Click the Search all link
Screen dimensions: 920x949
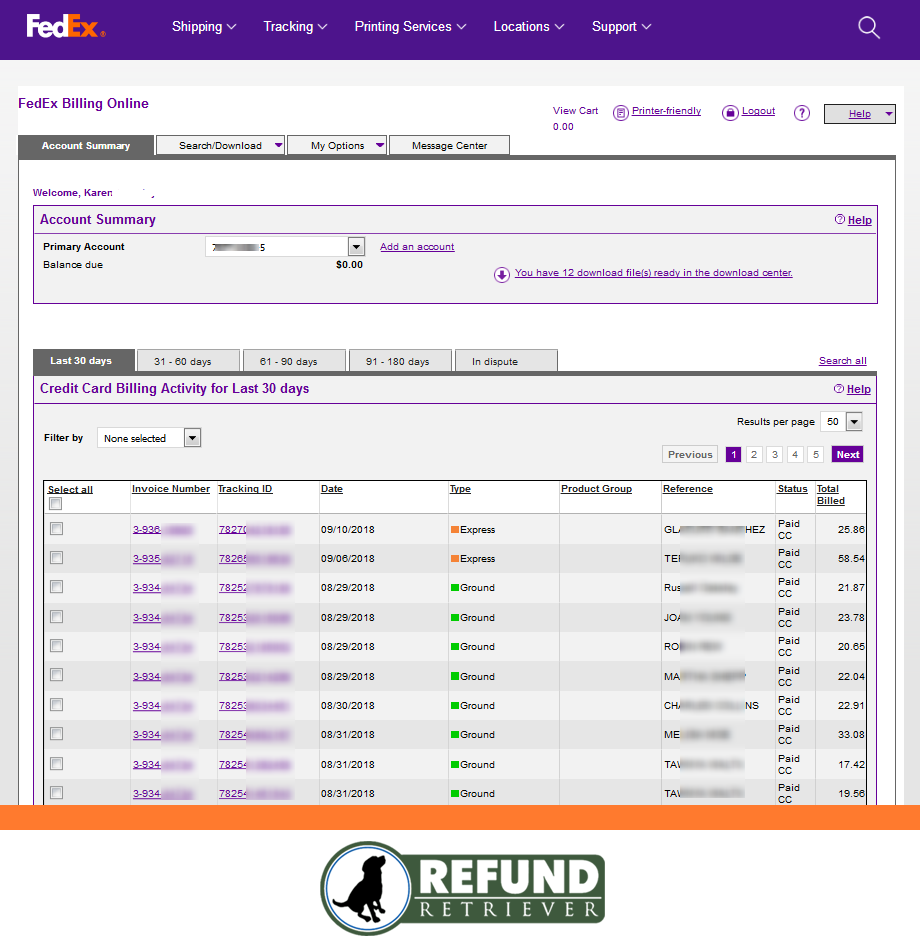coord(843,361)
